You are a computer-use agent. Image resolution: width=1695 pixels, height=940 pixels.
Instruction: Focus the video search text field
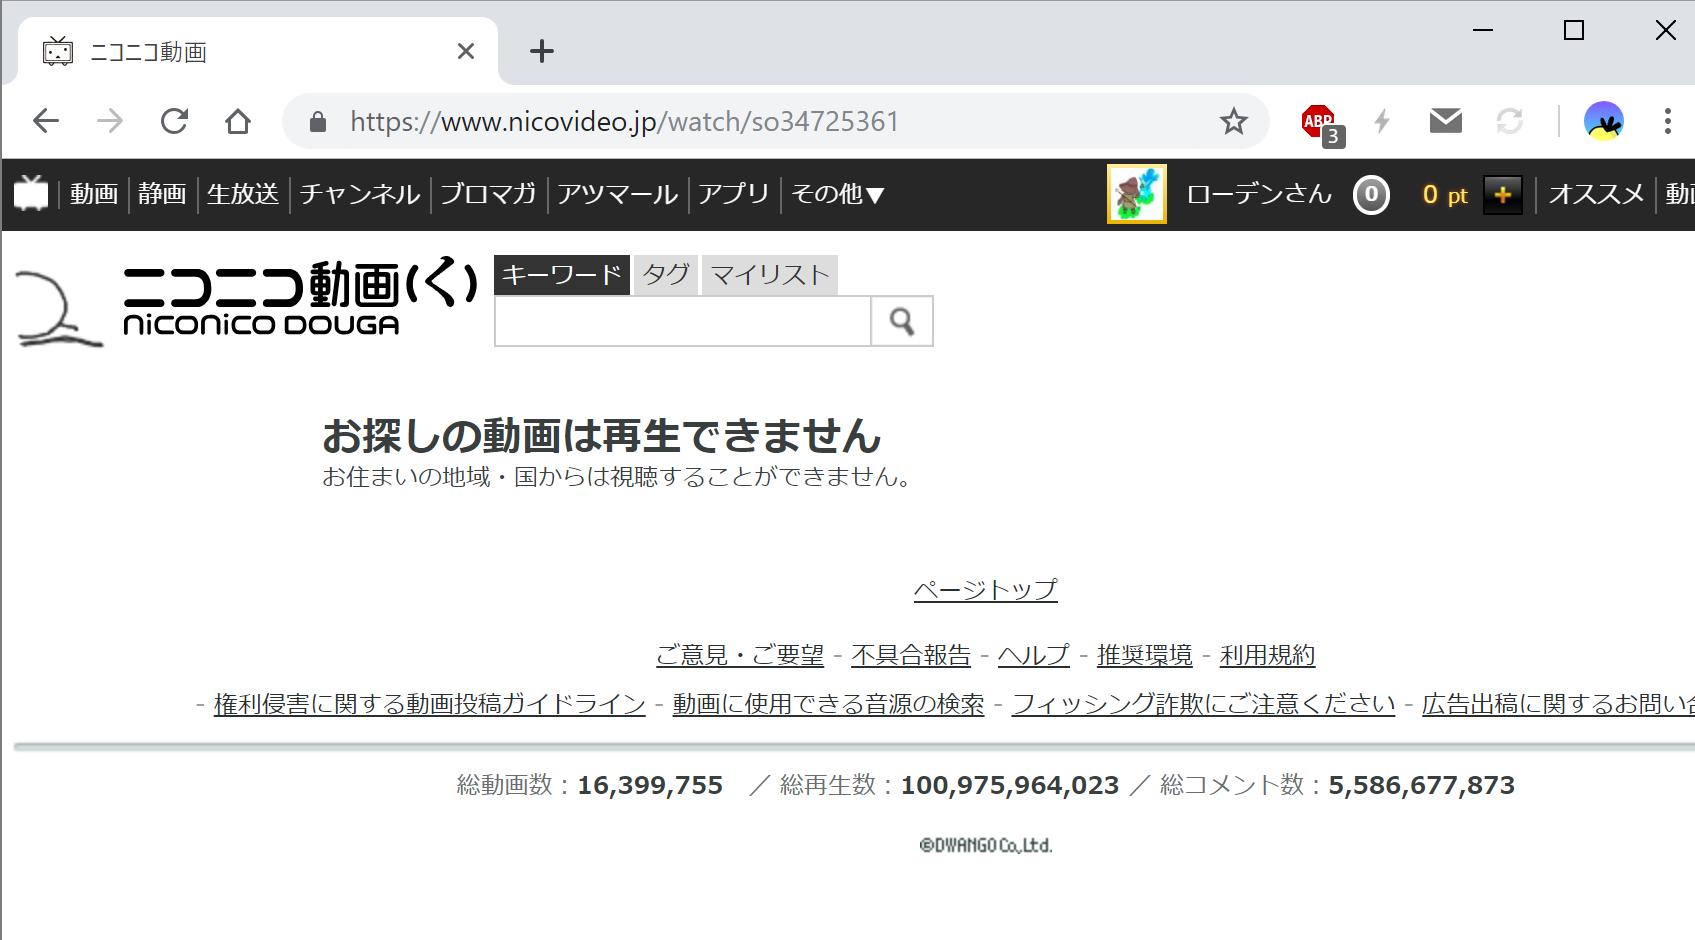(683, 321)
